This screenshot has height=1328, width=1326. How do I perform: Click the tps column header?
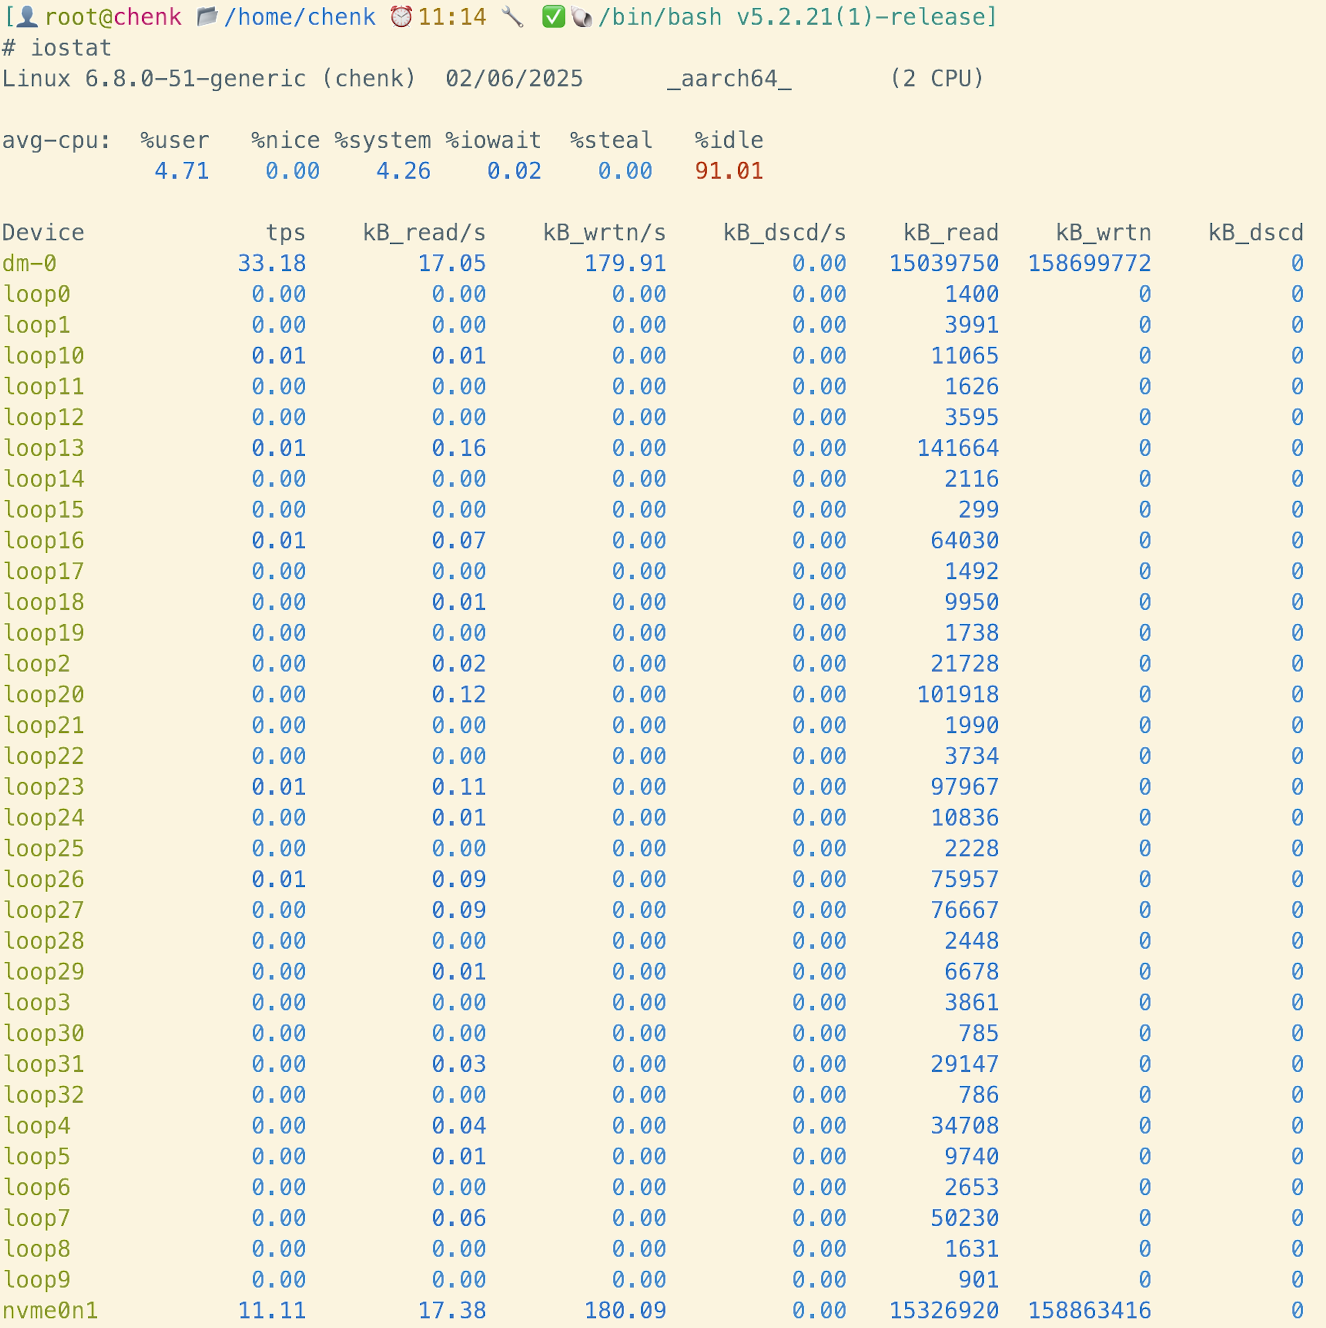(x=285, y=233)
